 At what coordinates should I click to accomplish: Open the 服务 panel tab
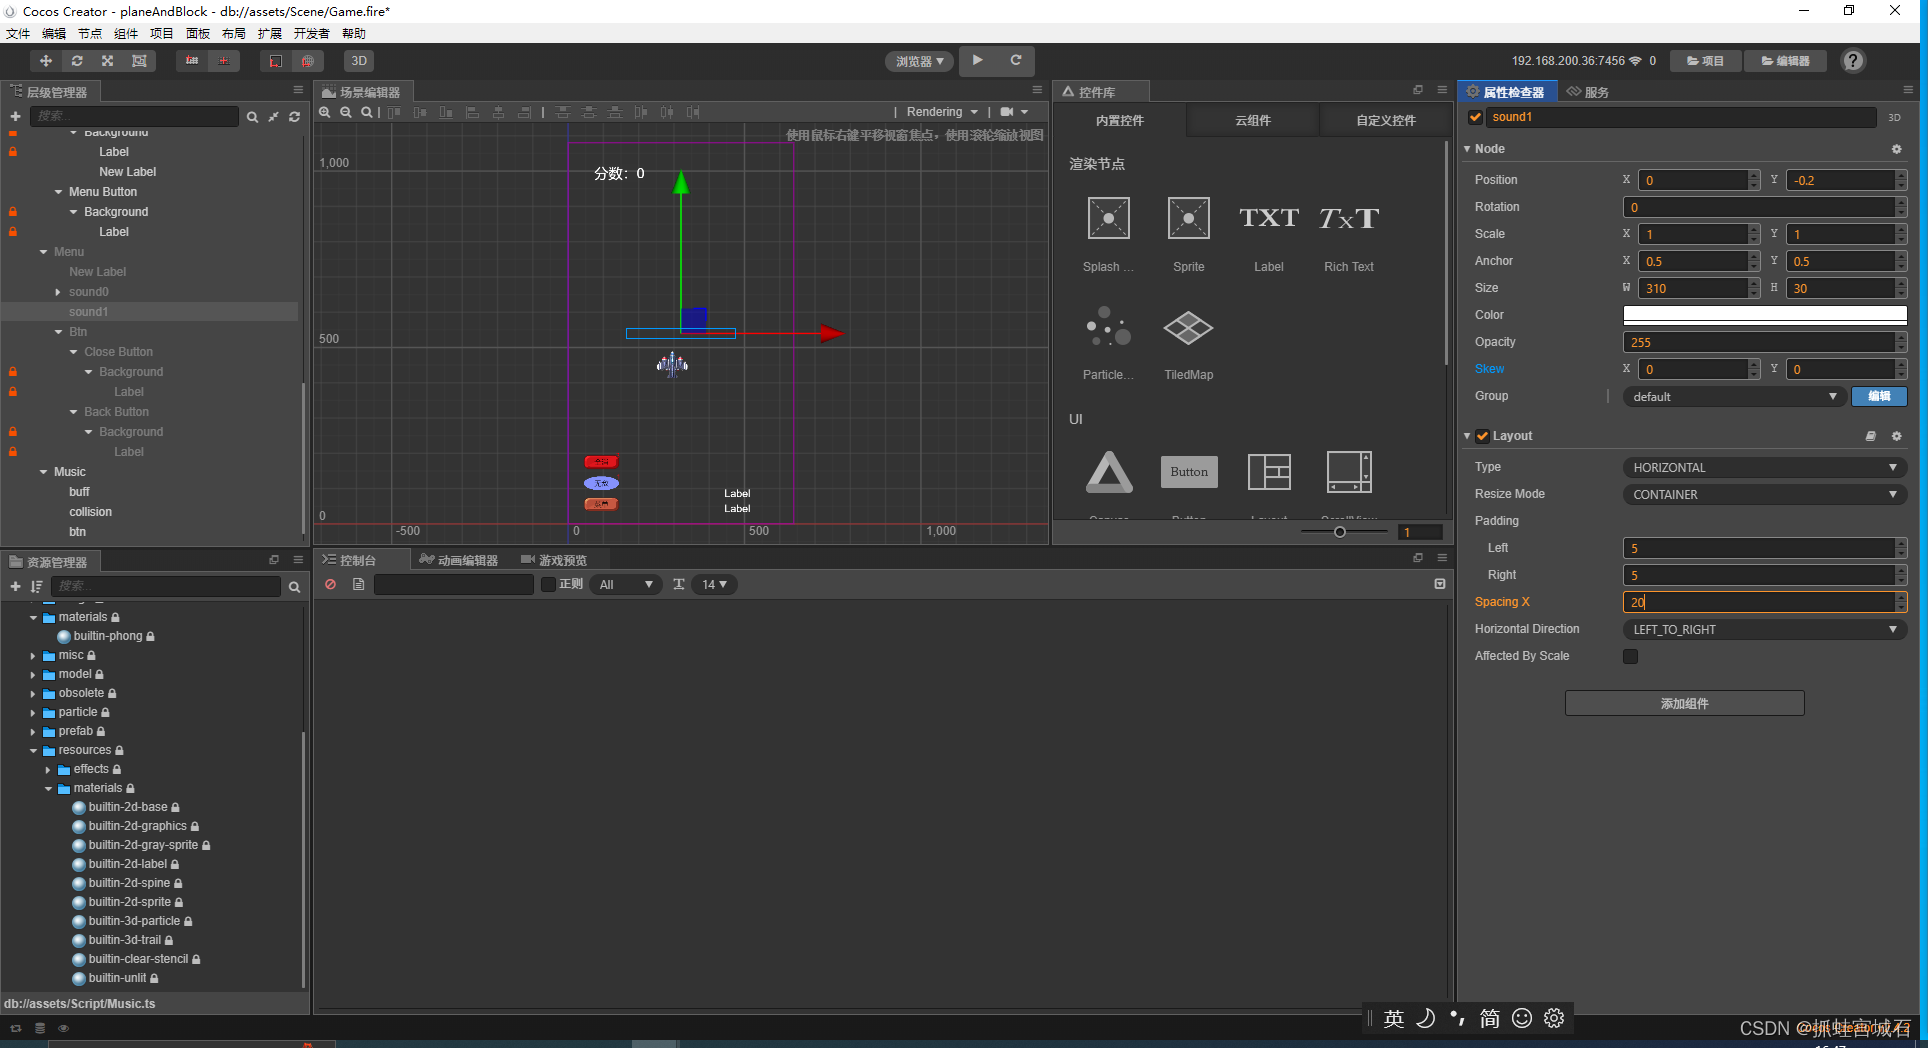click(x=1588, y=92)
